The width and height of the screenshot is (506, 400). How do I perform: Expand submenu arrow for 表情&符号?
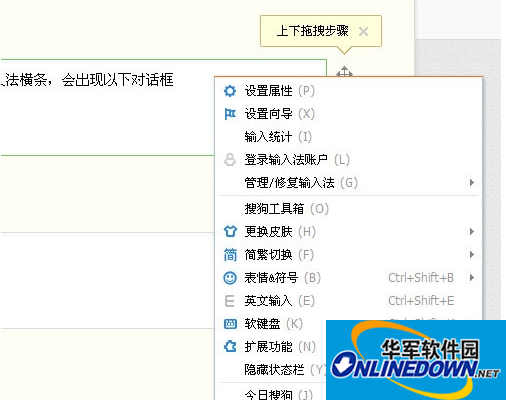tap(472, 278)
